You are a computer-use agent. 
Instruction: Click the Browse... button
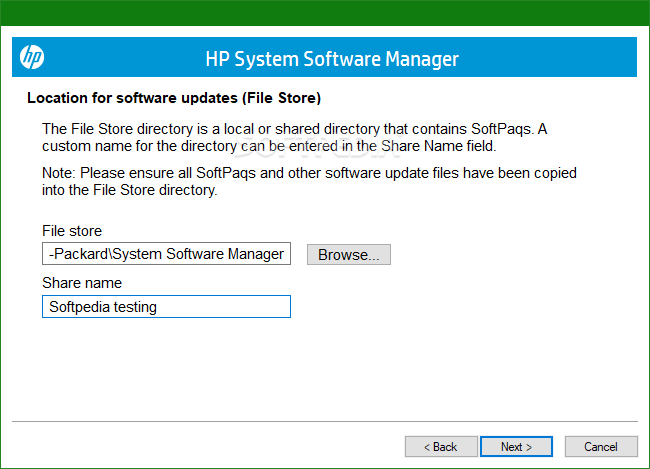349,254
